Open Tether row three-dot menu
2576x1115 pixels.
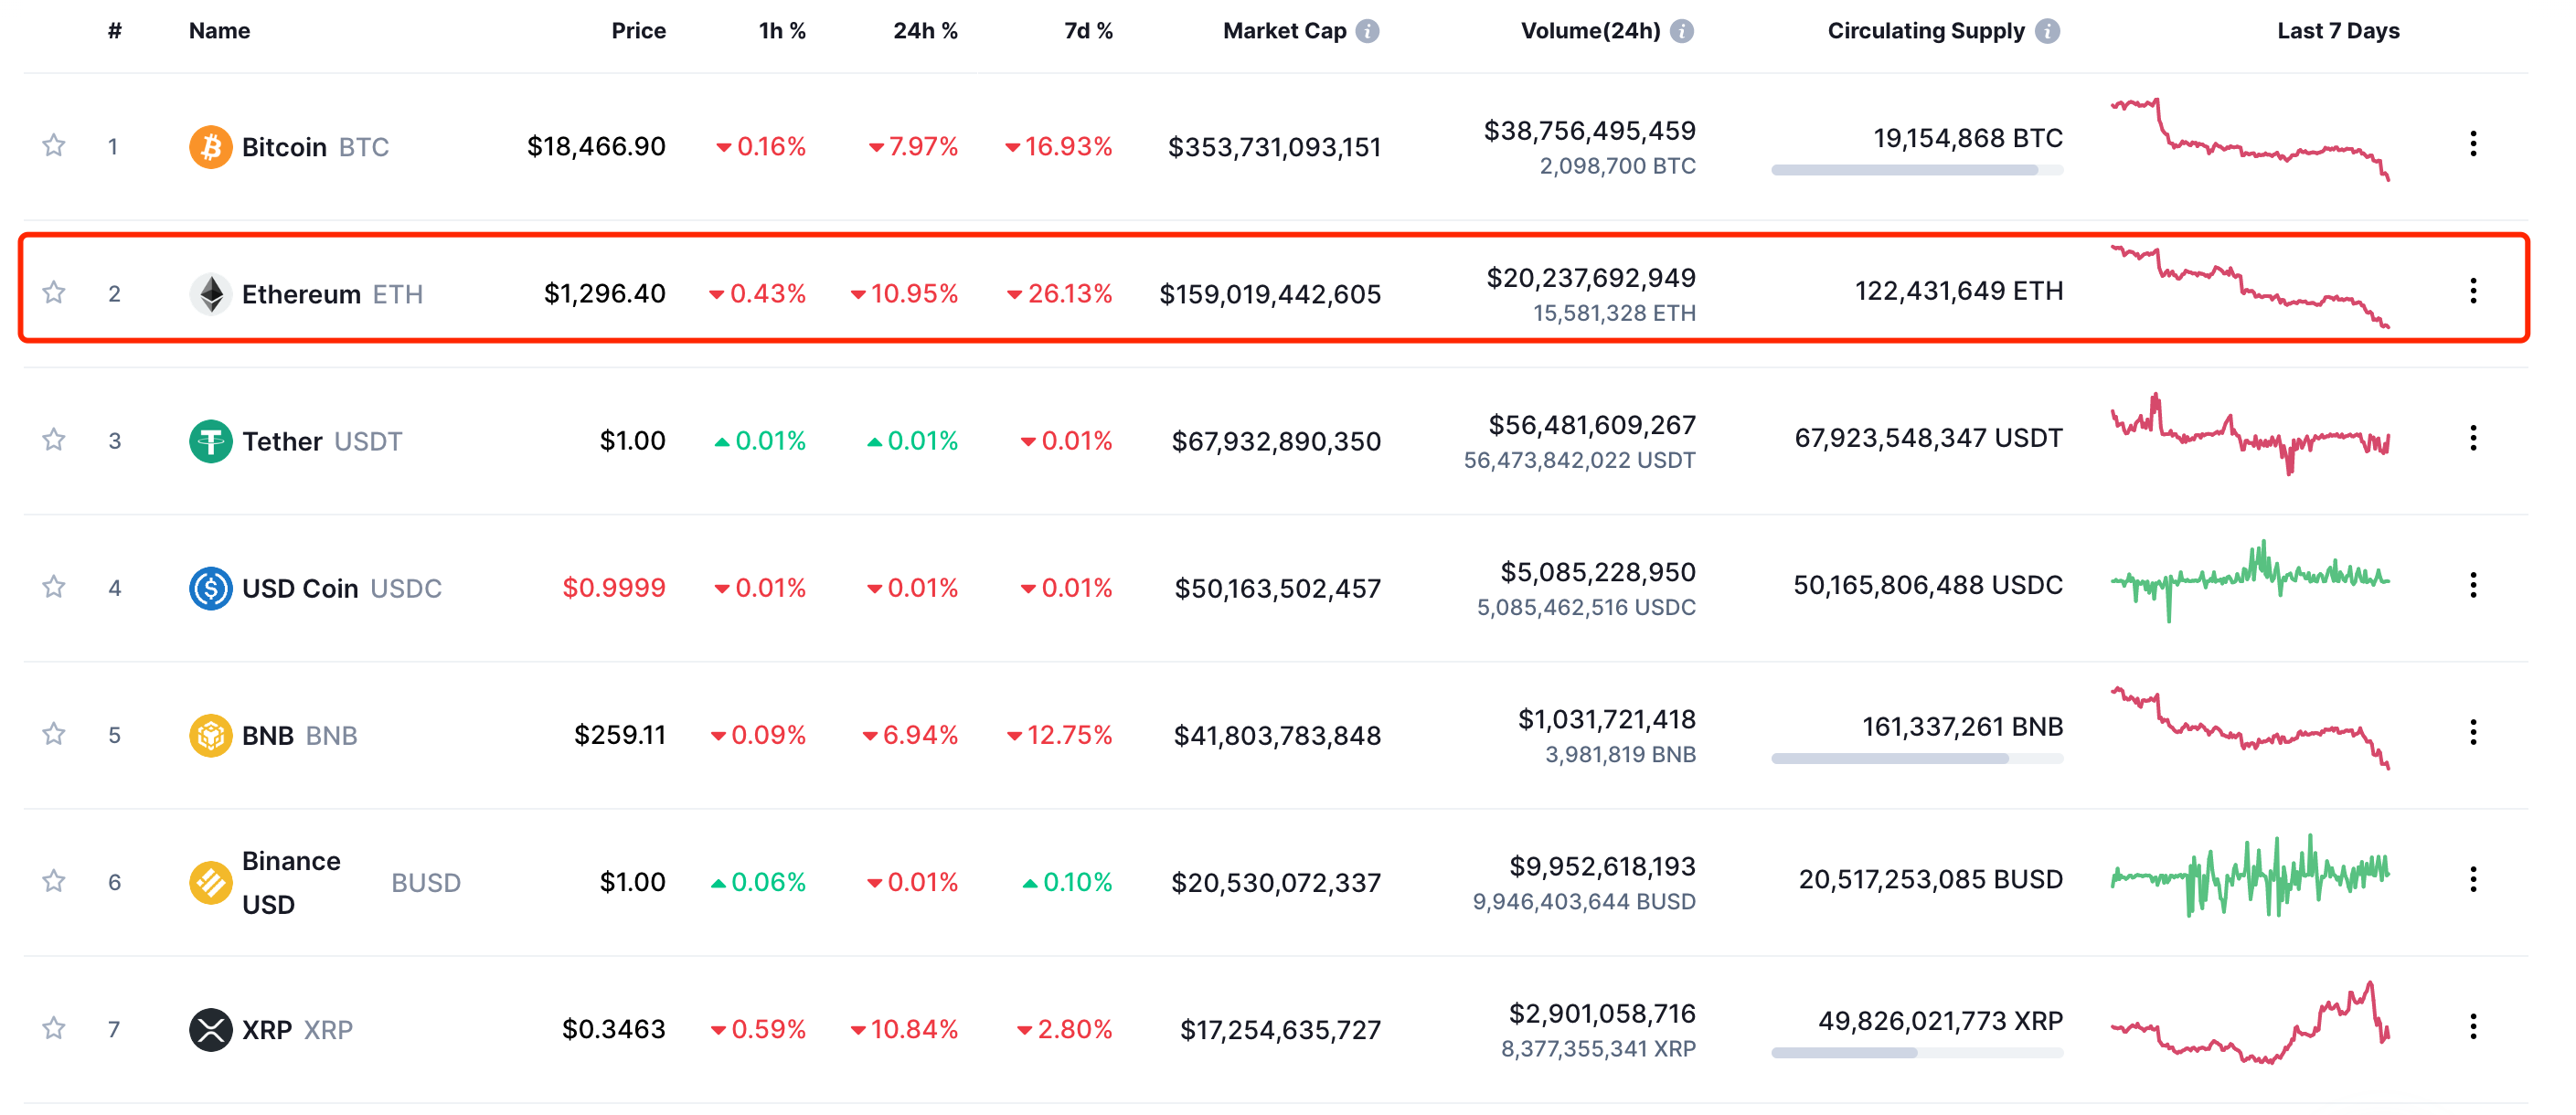click(x=2473, y=438)
